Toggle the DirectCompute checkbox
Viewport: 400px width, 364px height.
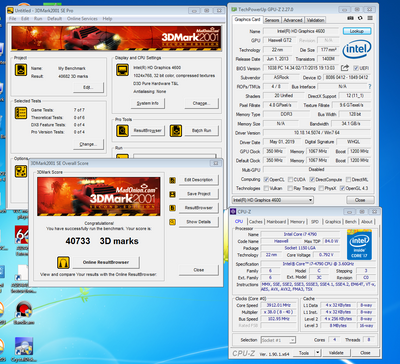click(312, 179)
